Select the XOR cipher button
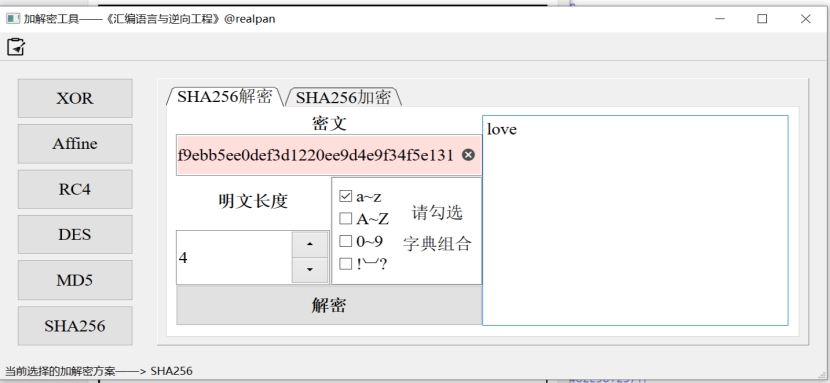830x383 pixels. (75, 98)
